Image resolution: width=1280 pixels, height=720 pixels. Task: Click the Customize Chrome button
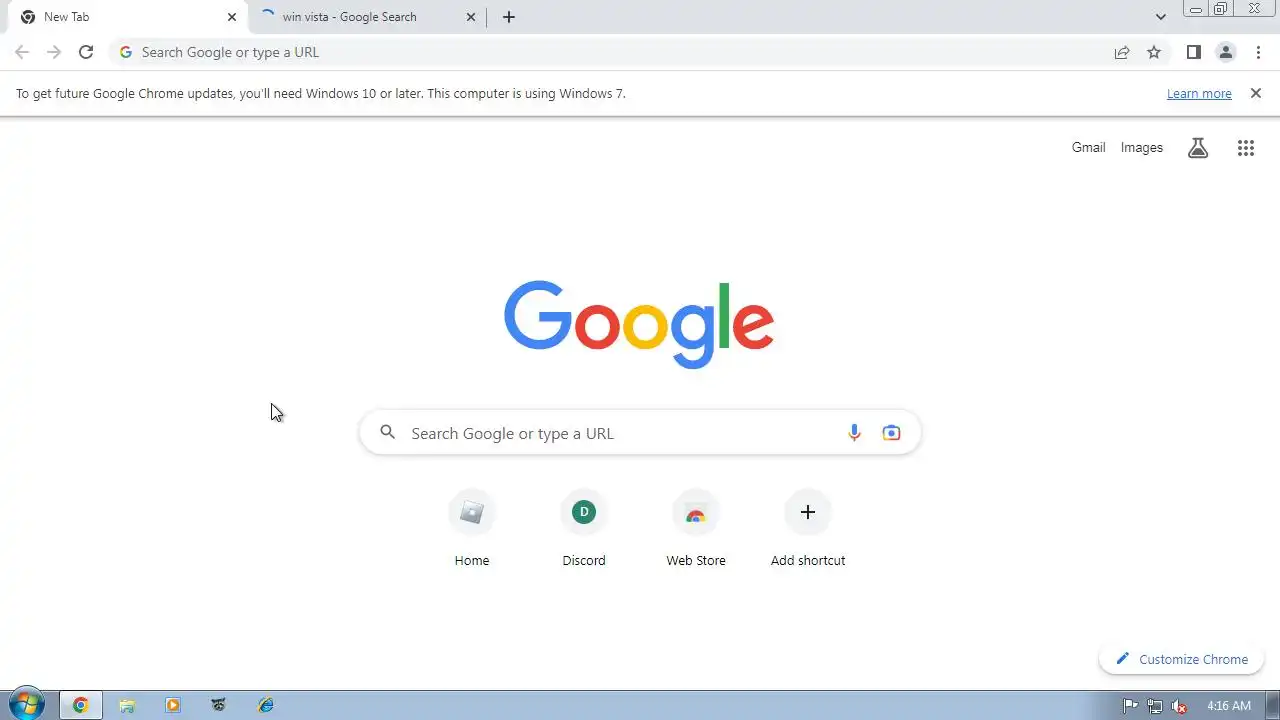1182,659
